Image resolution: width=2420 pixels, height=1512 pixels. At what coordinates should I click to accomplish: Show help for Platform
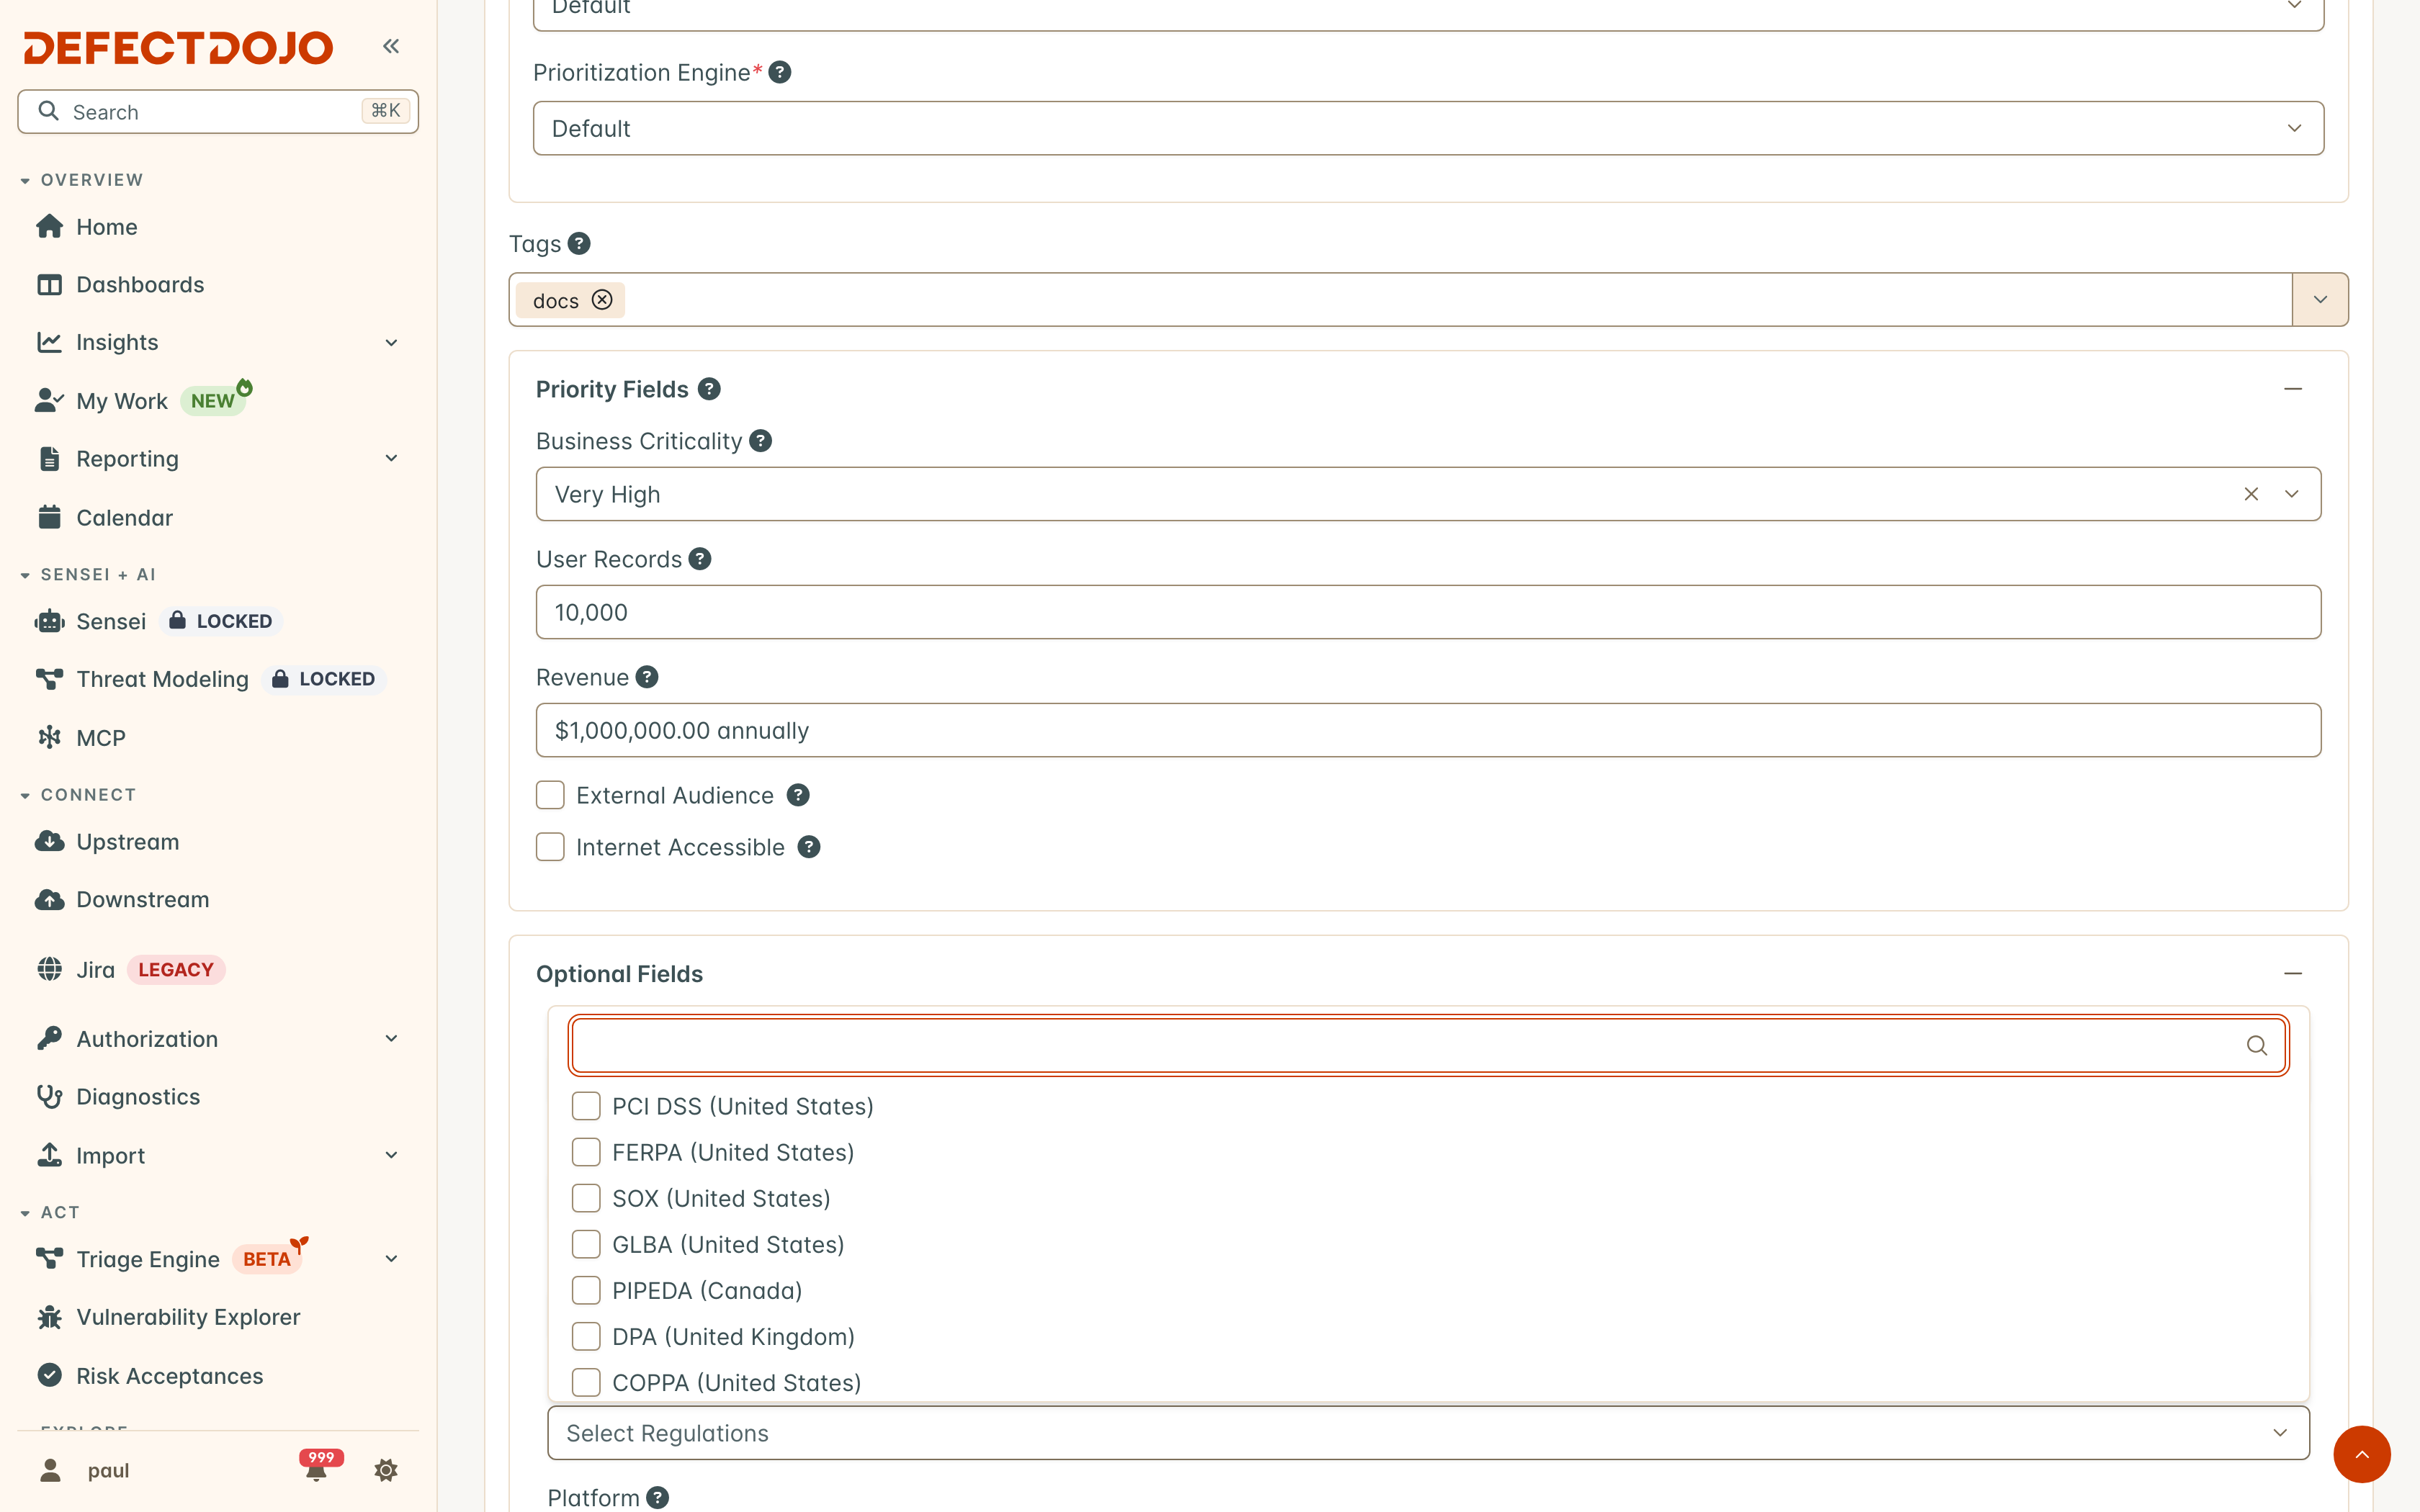tap(657, 1498)
